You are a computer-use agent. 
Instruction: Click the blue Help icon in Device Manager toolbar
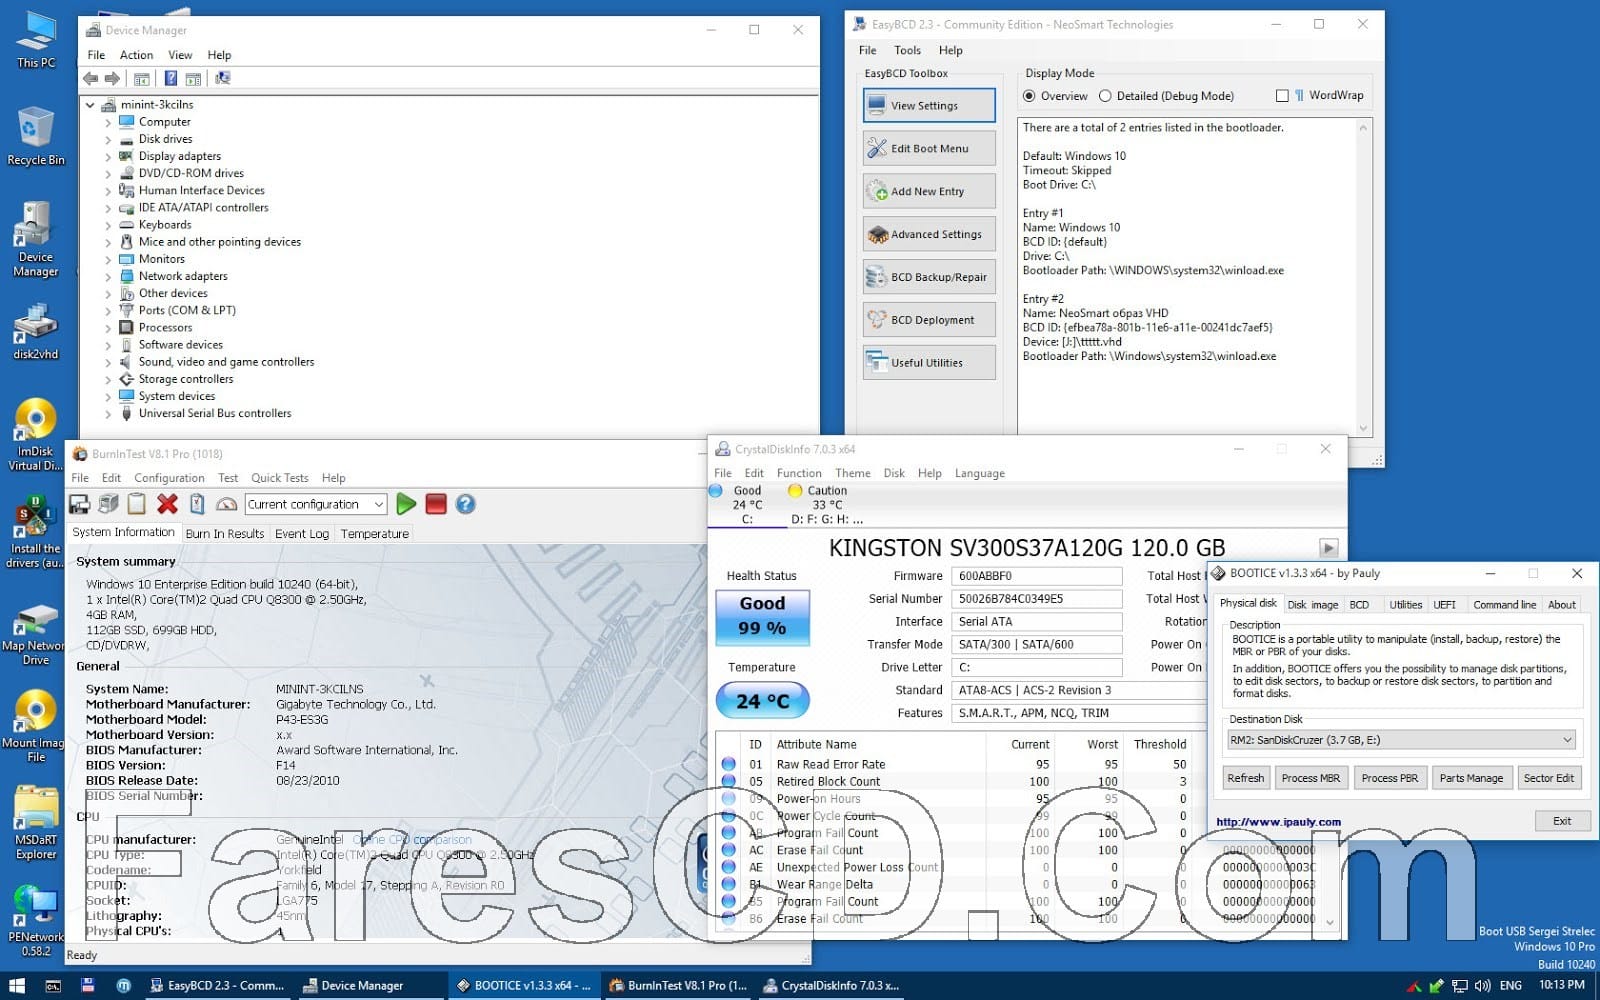click(171, 78)
